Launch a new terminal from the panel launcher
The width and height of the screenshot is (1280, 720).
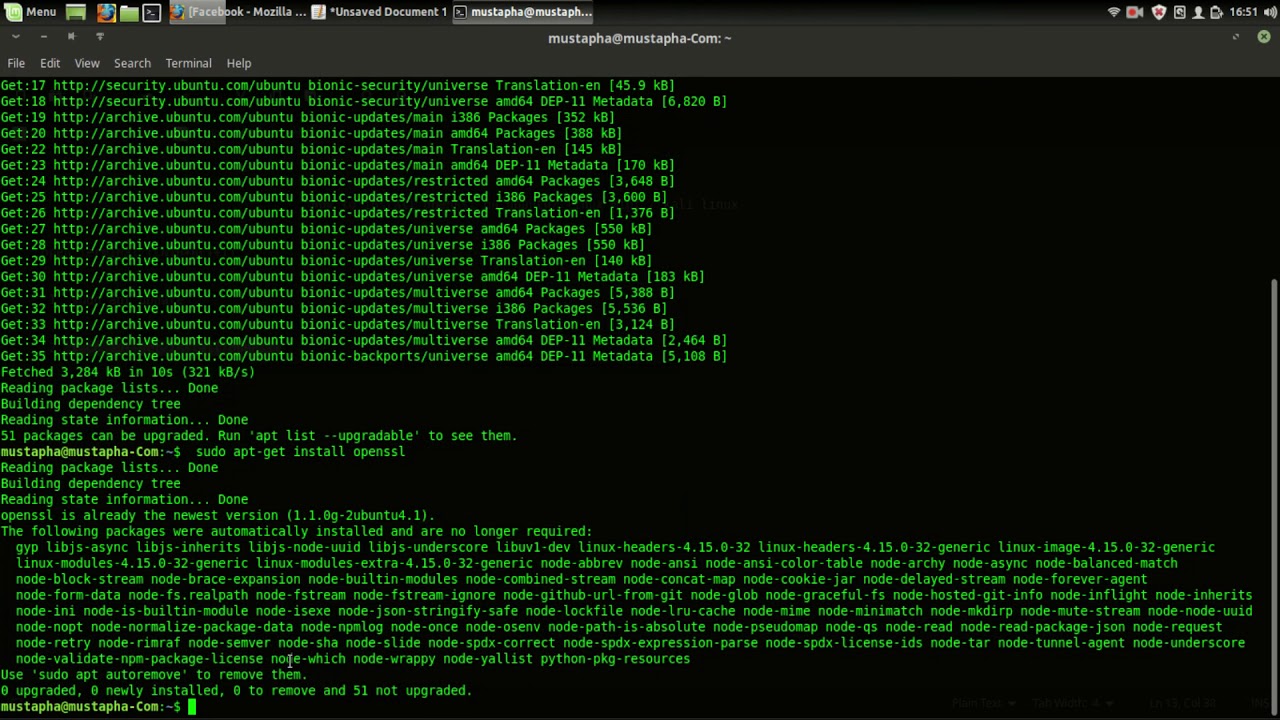152,12
